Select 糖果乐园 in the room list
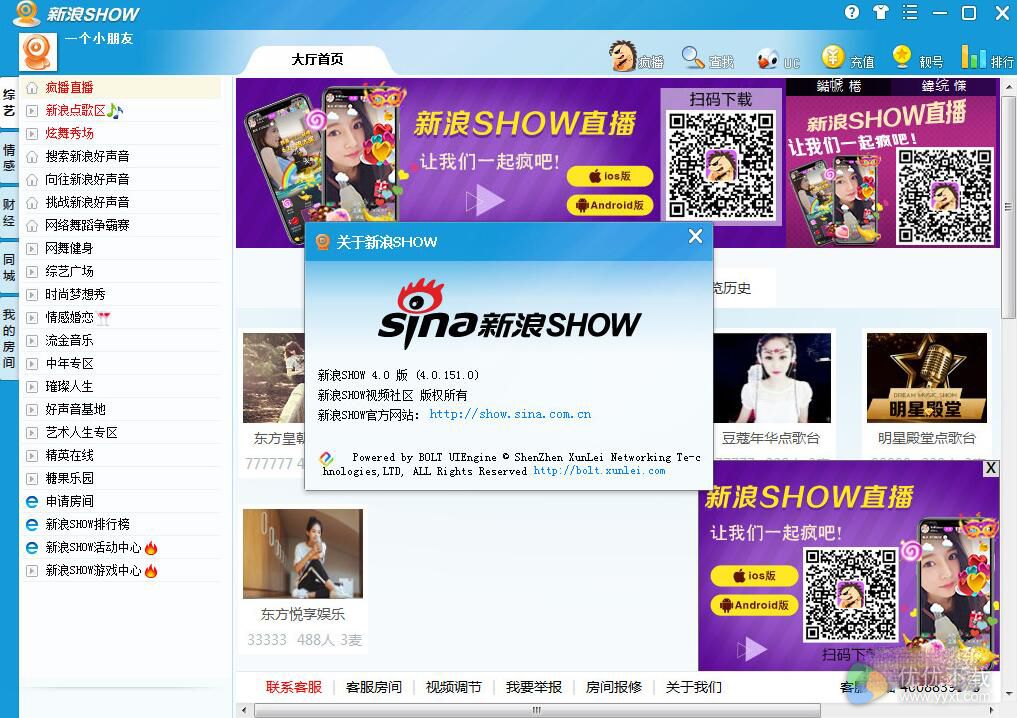 point(122,479)
